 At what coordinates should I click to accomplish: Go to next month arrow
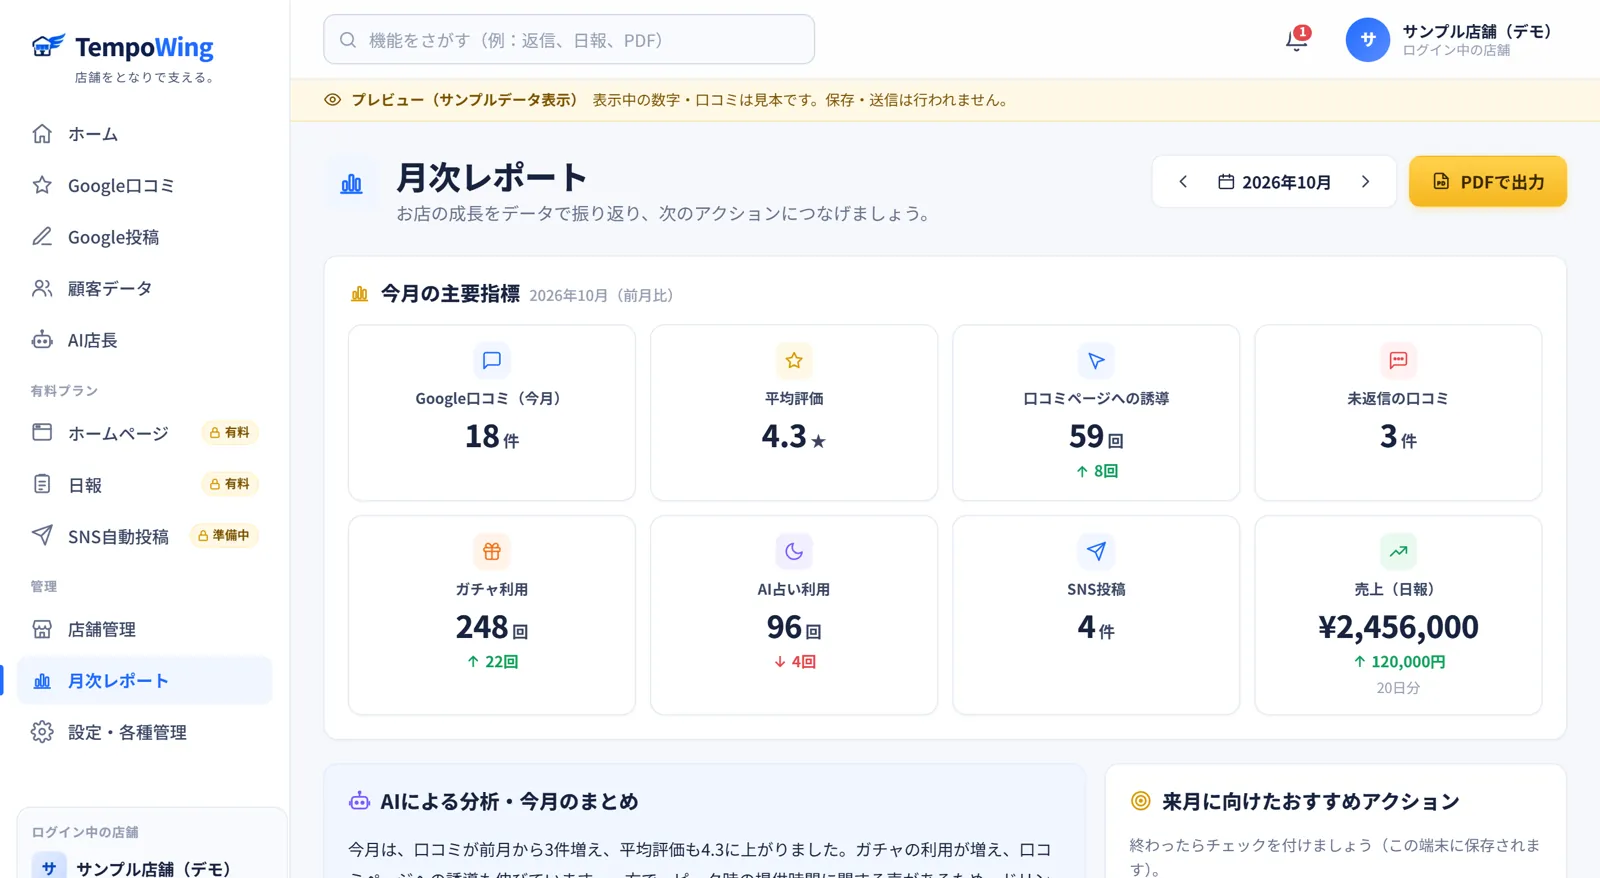click(x=1365, y=182)
